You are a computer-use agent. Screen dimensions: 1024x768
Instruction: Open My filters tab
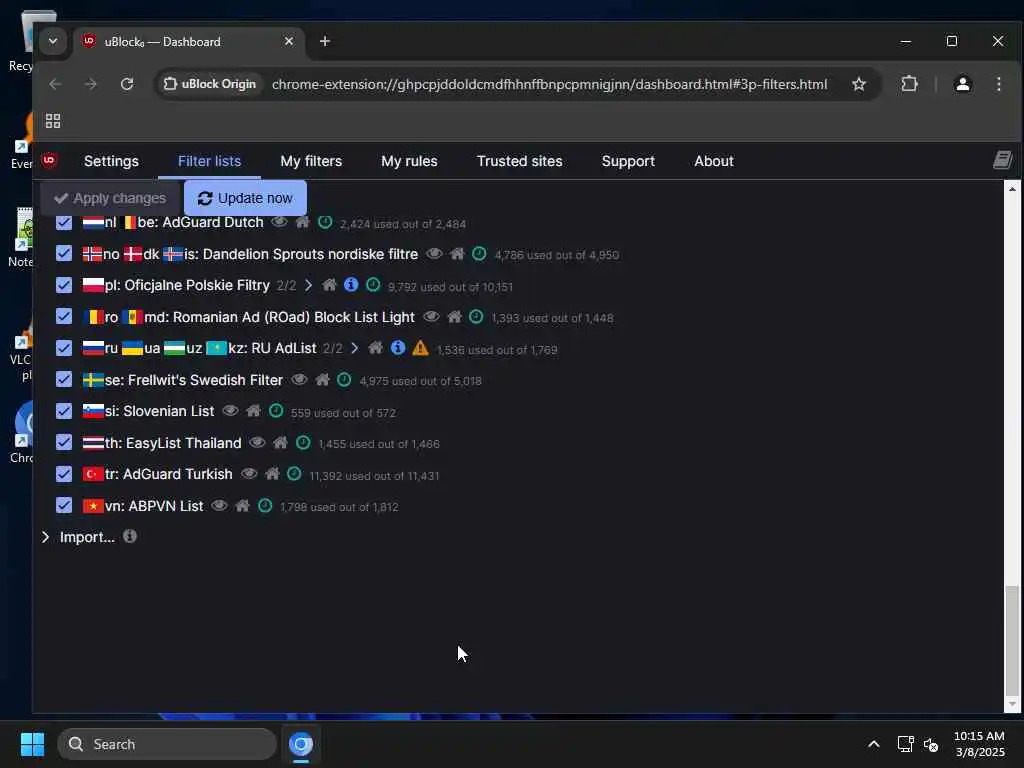pyautogui.click(x=311, y=161)
